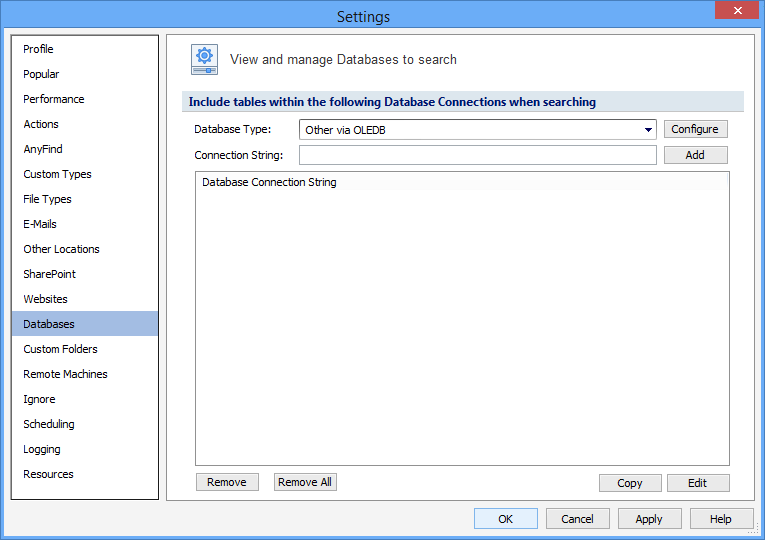The image size is (765, 540).
Task: Go to the SharePoint settings section
Action: pos(50,274)
